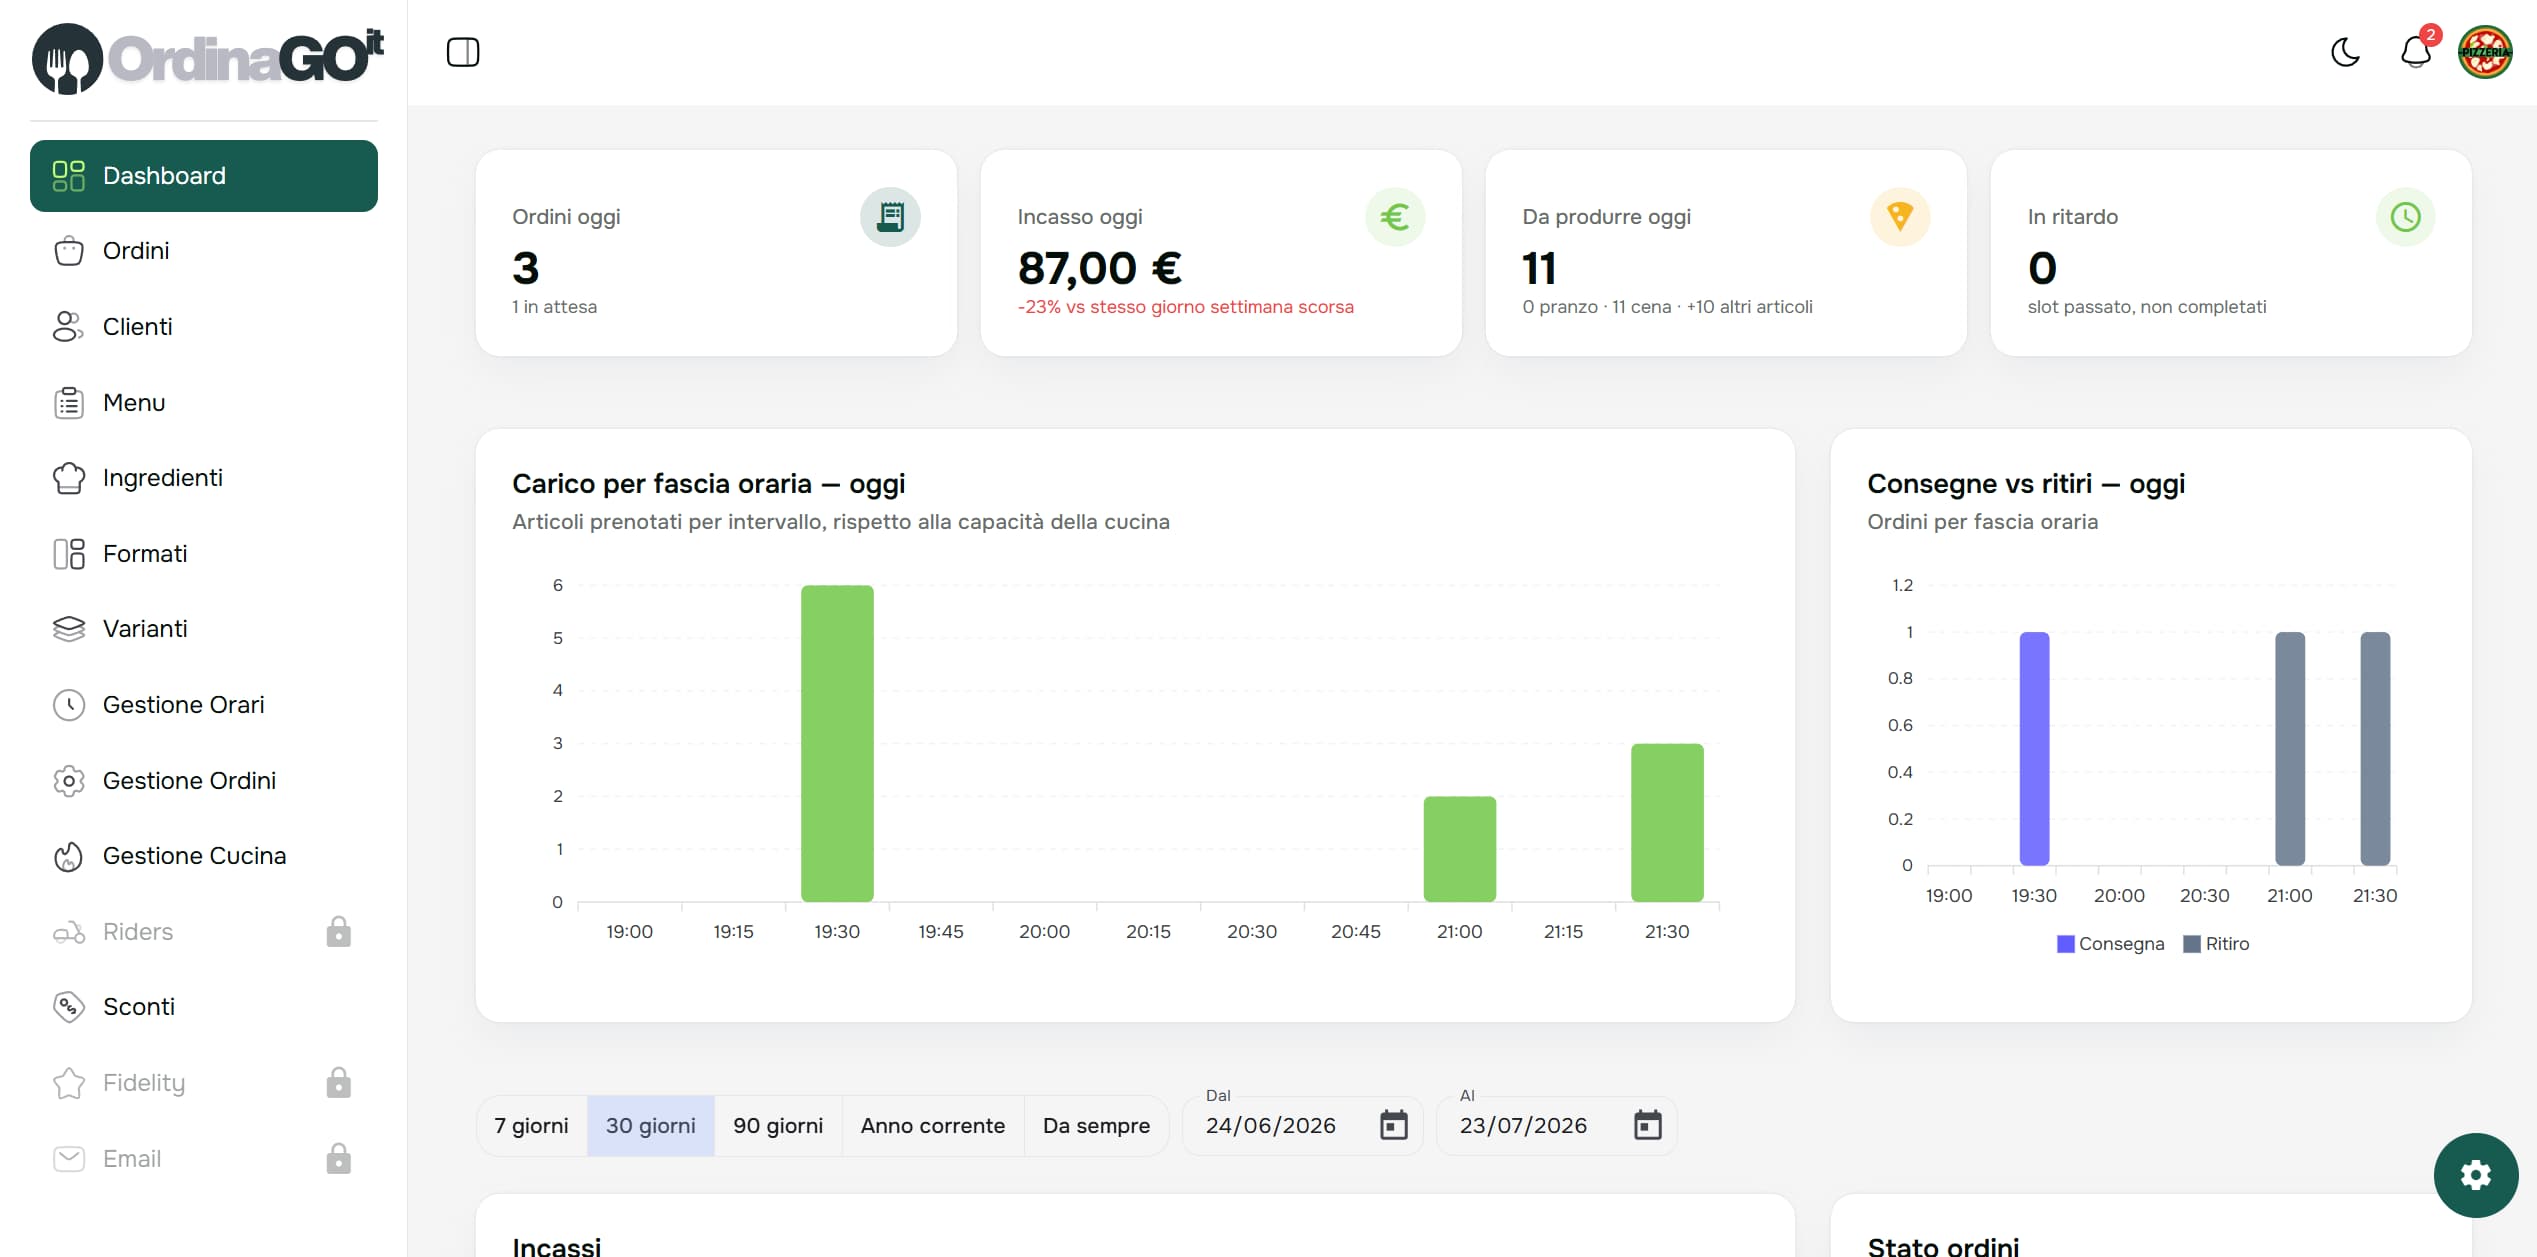Click the Email padlock icon

339,1158
